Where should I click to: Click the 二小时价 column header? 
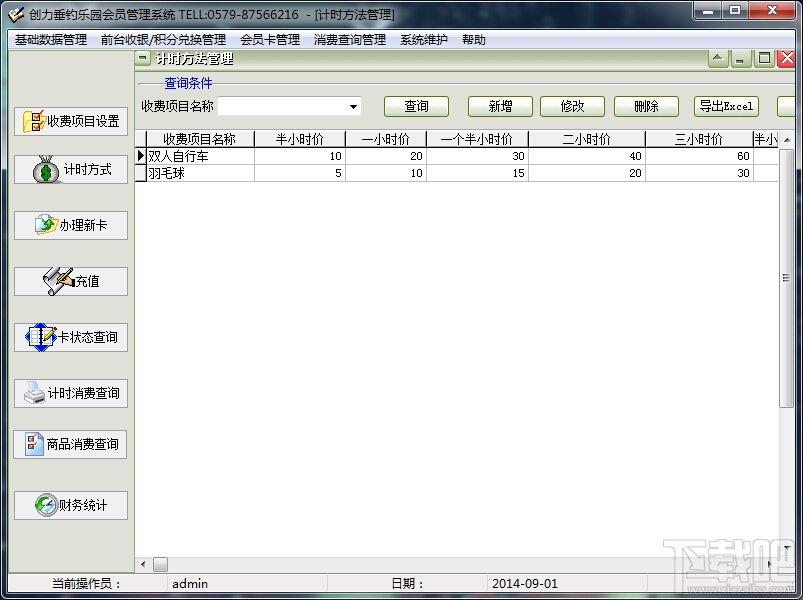click(586, 140)
